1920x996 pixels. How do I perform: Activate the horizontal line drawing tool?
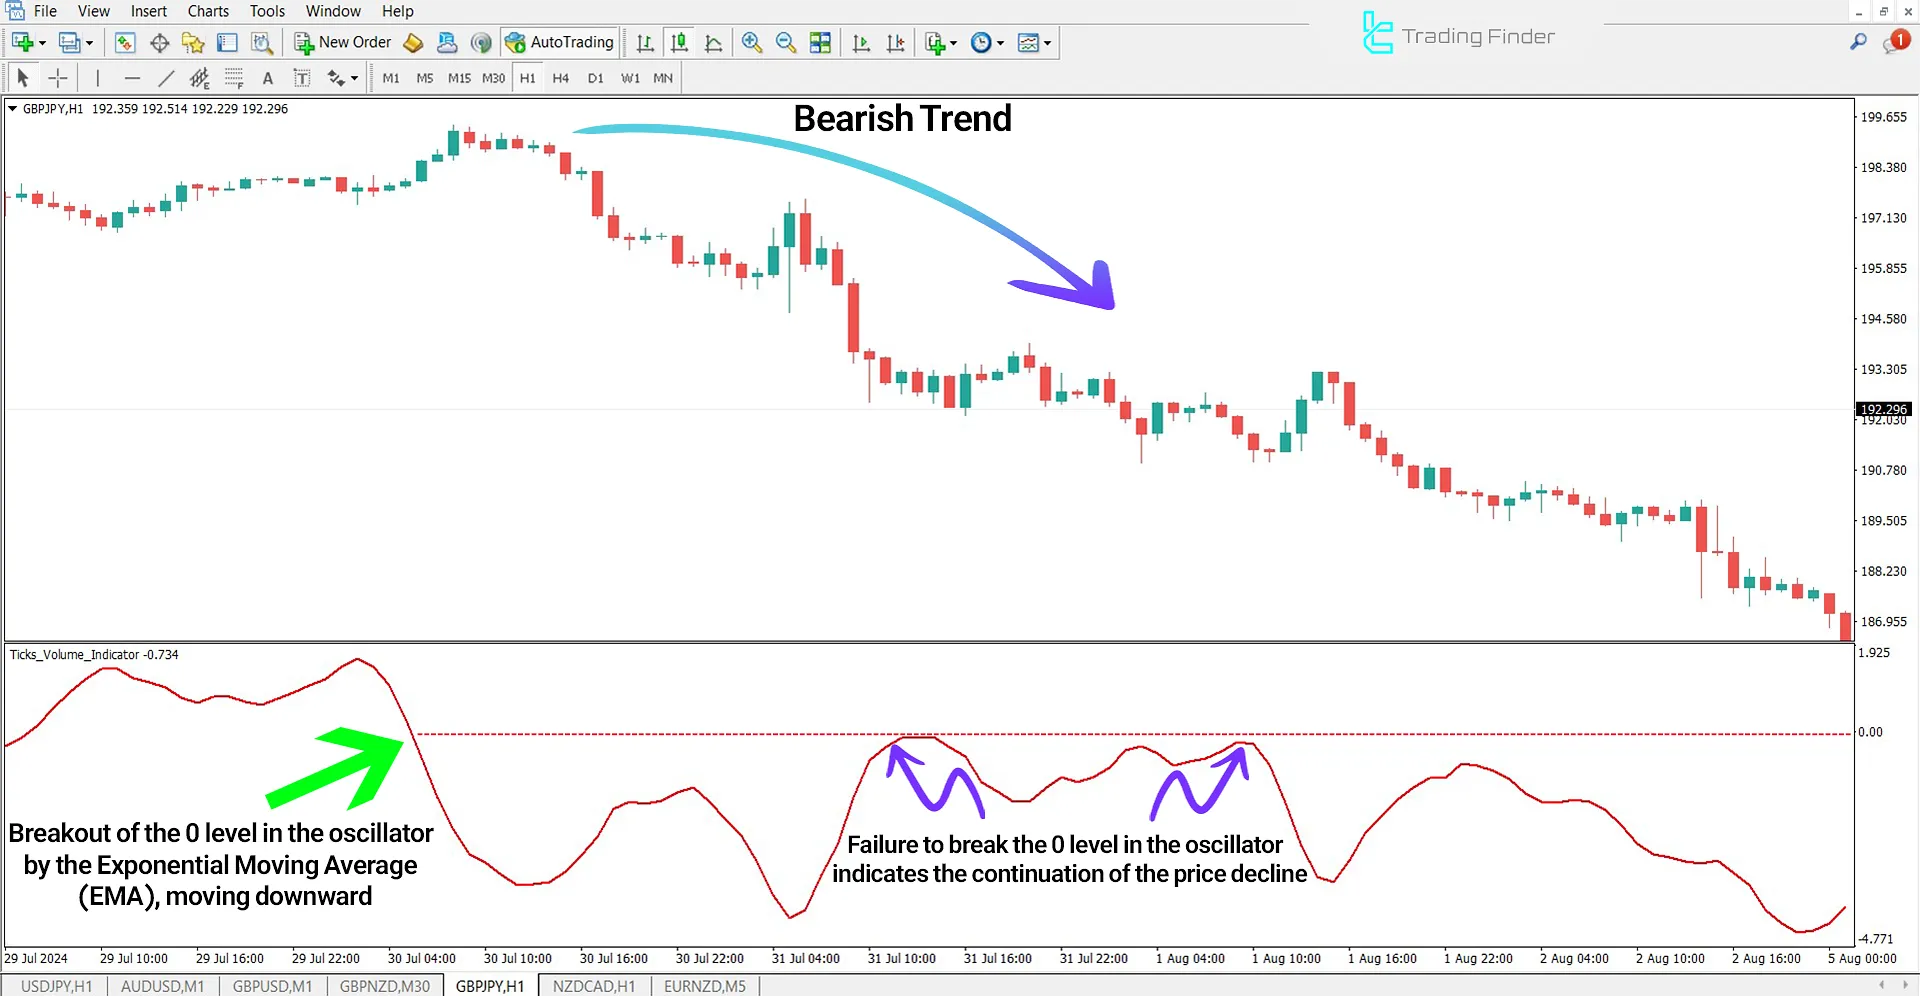tap(131, 77)
